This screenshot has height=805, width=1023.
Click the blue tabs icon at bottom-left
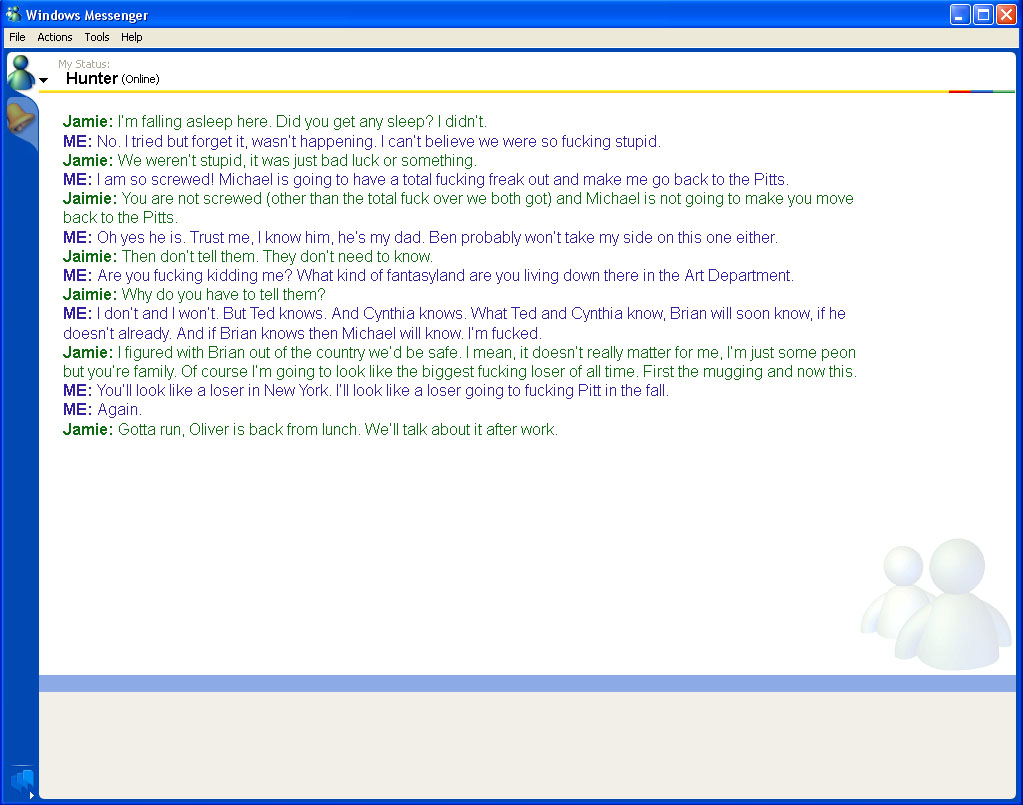tap(21, 779)
